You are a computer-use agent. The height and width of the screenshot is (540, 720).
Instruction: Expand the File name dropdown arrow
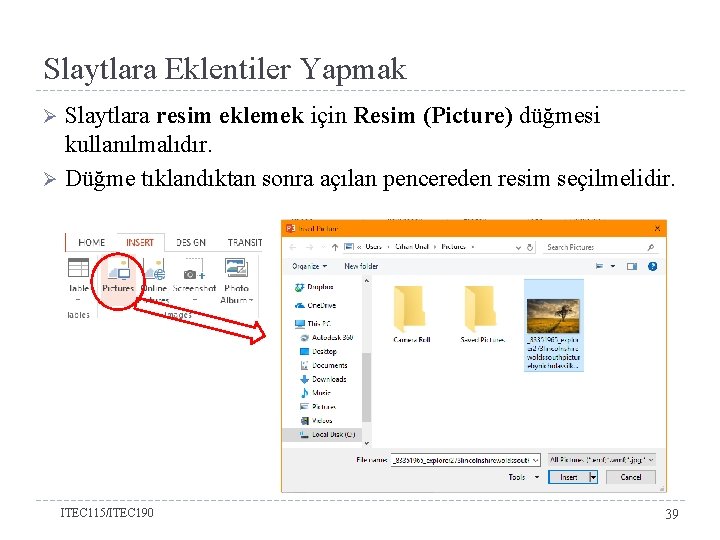[535, 460]
